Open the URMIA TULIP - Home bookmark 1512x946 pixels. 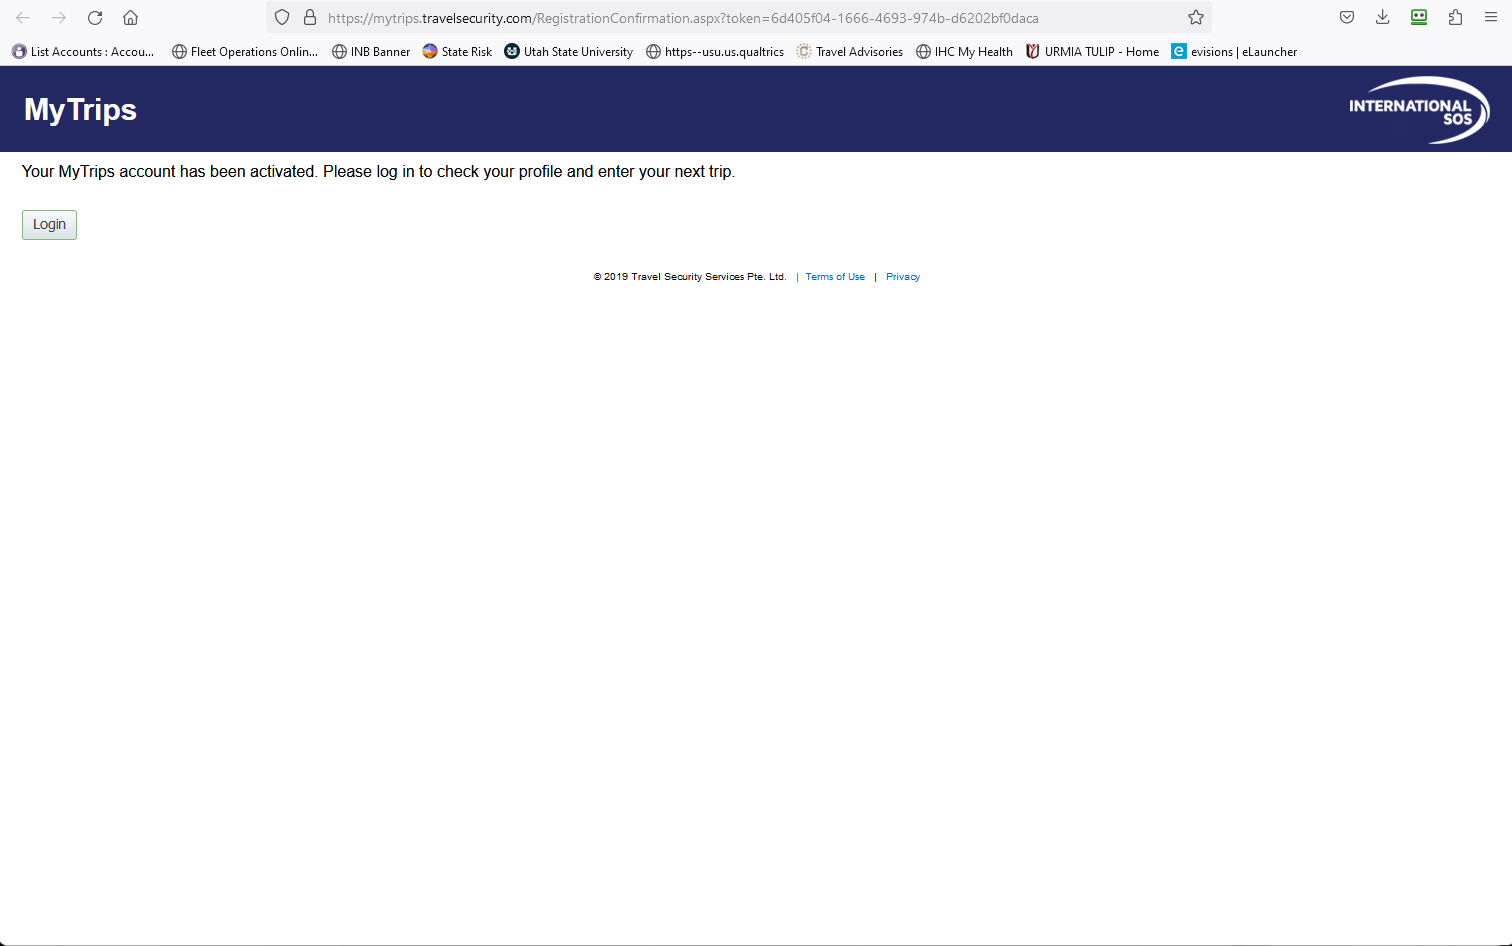click(x=1092, y=52)
